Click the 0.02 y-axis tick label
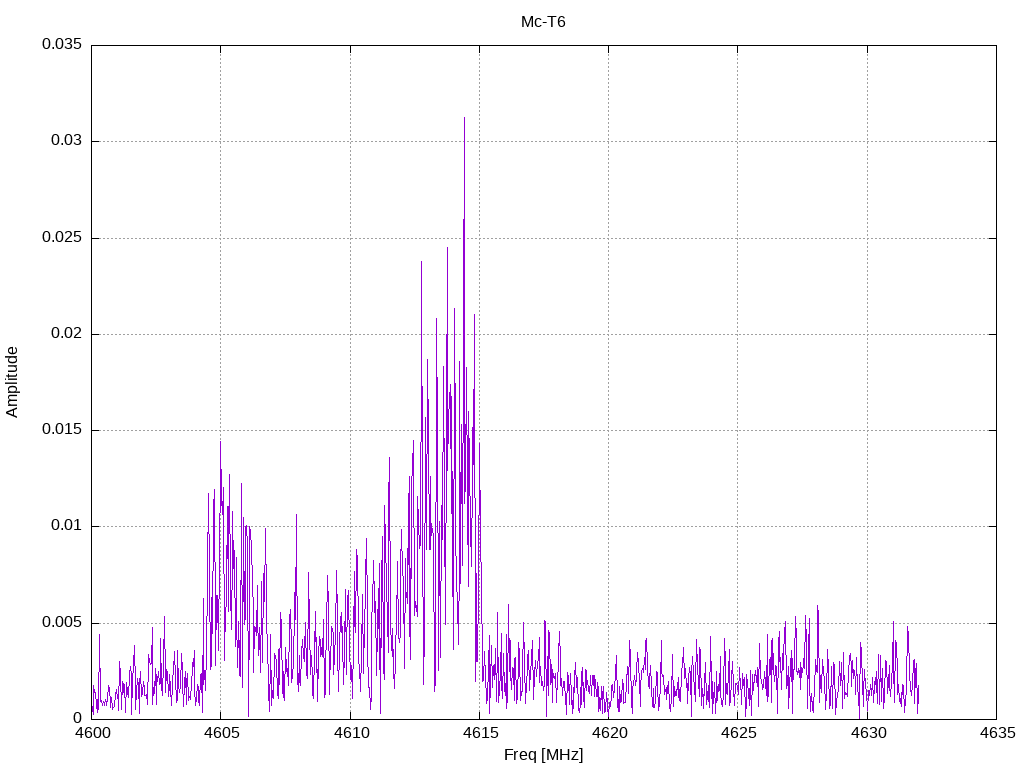The width and height of the screenshot is (1024, 768). [x=65, y=334]
